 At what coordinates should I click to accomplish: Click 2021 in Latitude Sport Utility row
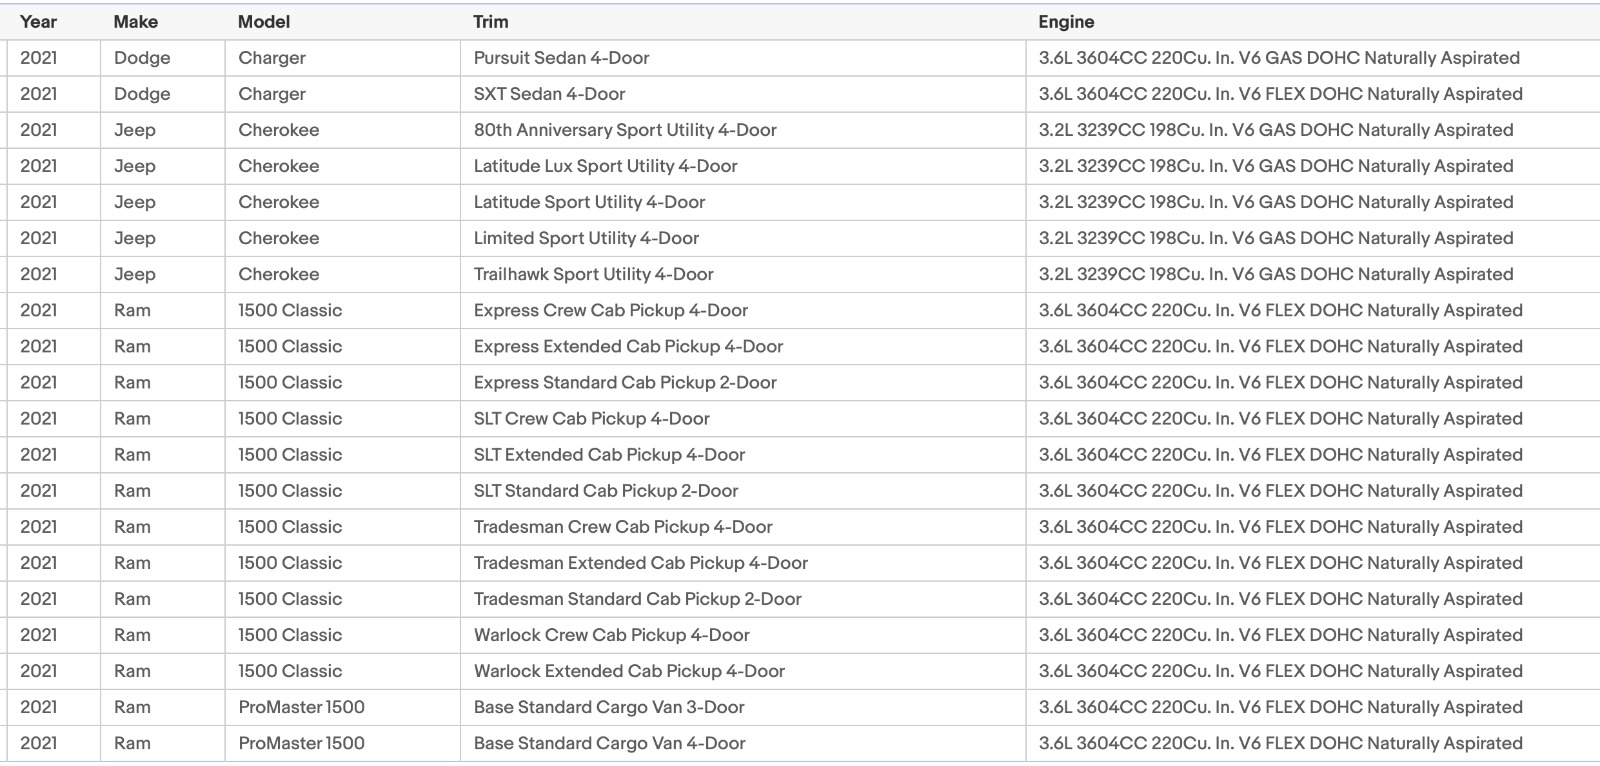coord(38,202)
